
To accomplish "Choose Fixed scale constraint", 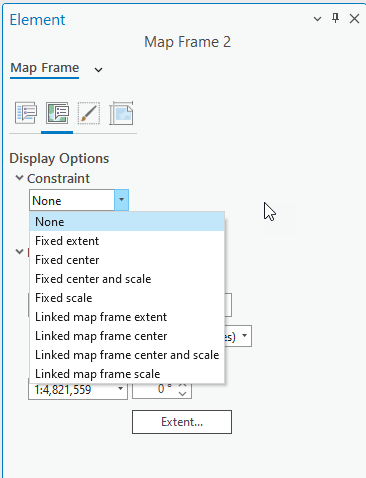I will [x=127, y=298].
